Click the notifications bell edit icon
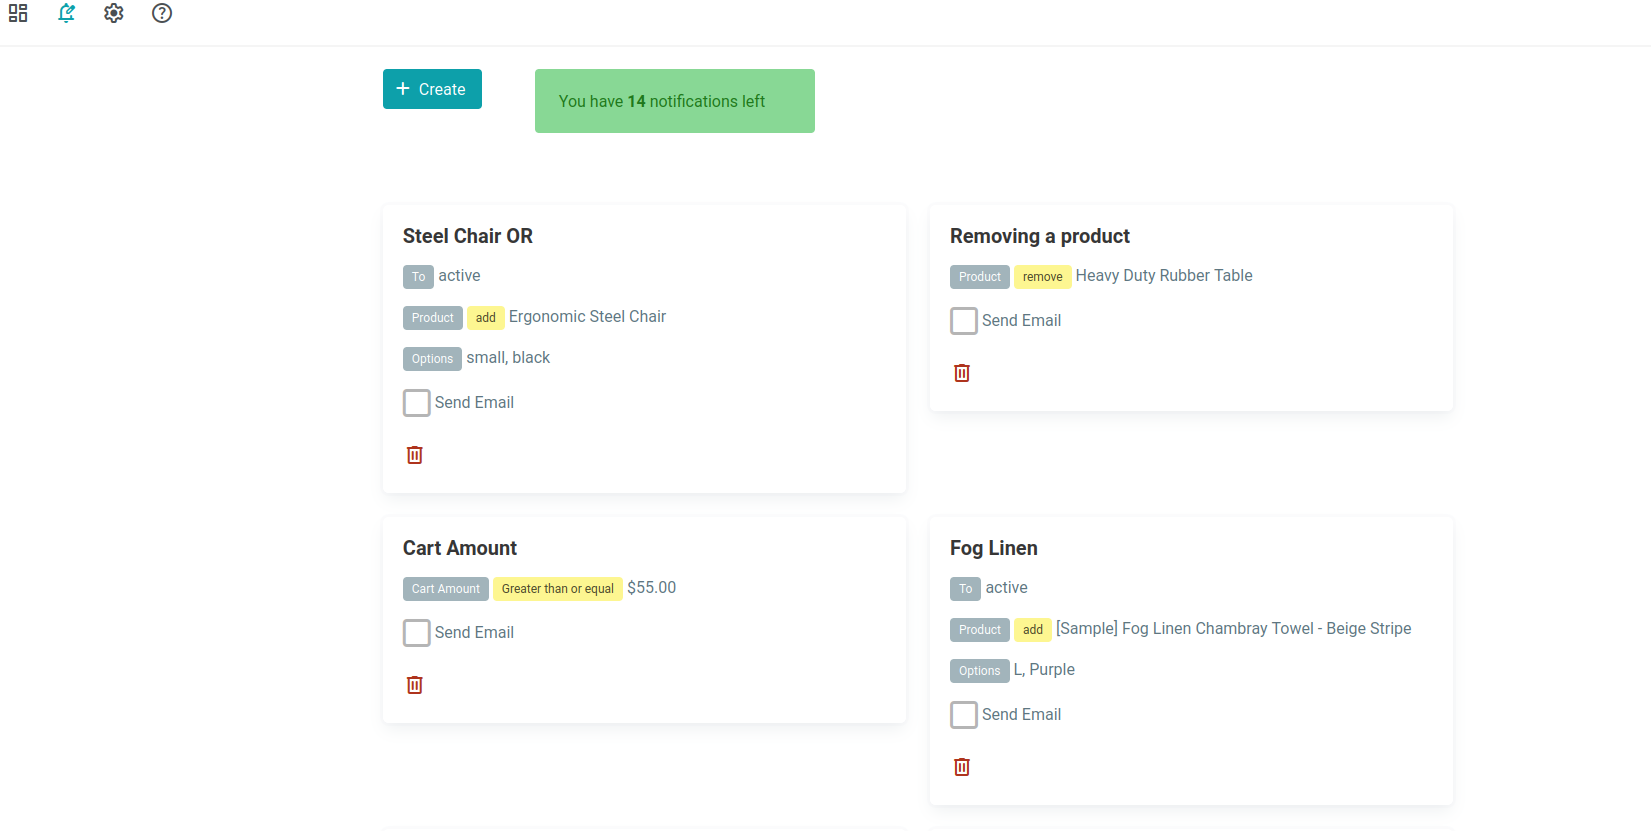This screenshot has height=831, width=1651. 66,13
